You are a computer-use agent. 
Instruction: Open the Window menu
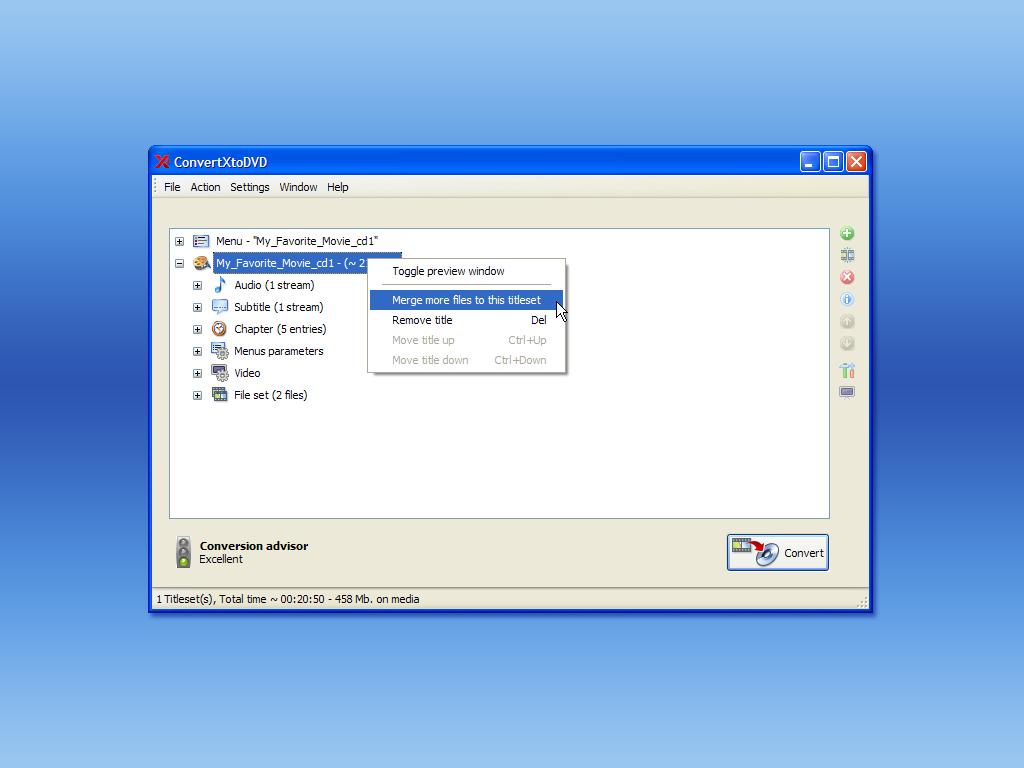pyautogui.click(x=298, y=187)
